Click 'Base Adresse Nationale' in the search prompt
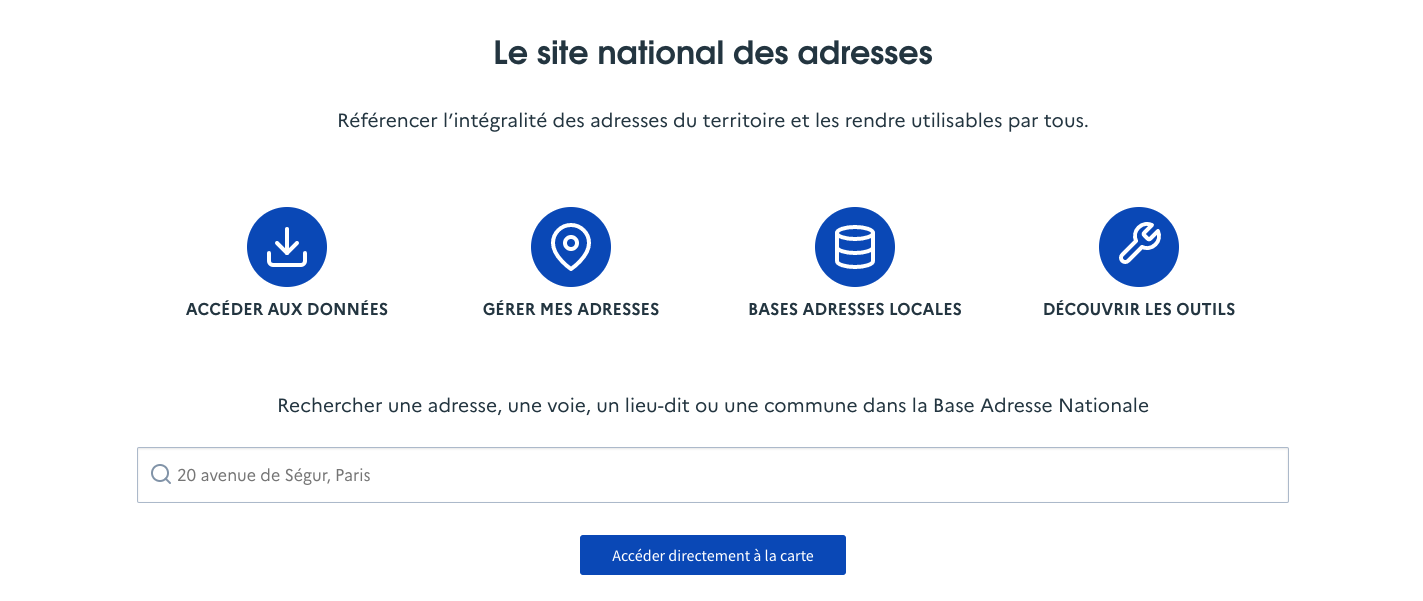The width and height of the screenshot is (1423, 601). [x=1041, y=406]
